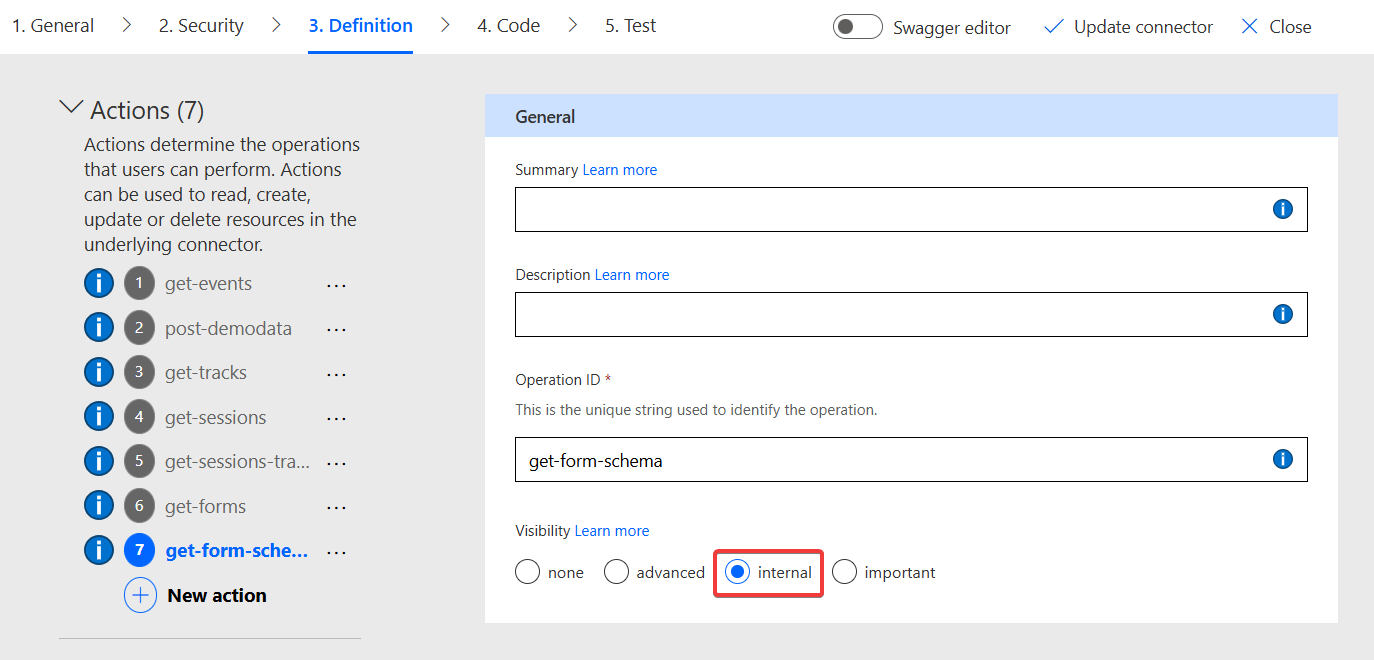This screenshot has width=1374, height=660.
Task: Click info icon in Operation ID field
Action: 1282,459
